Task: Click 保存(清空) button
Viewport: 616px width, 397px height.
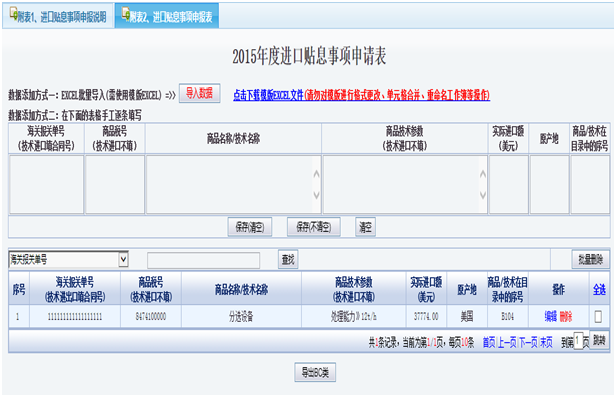Action: tap(250, 227)
